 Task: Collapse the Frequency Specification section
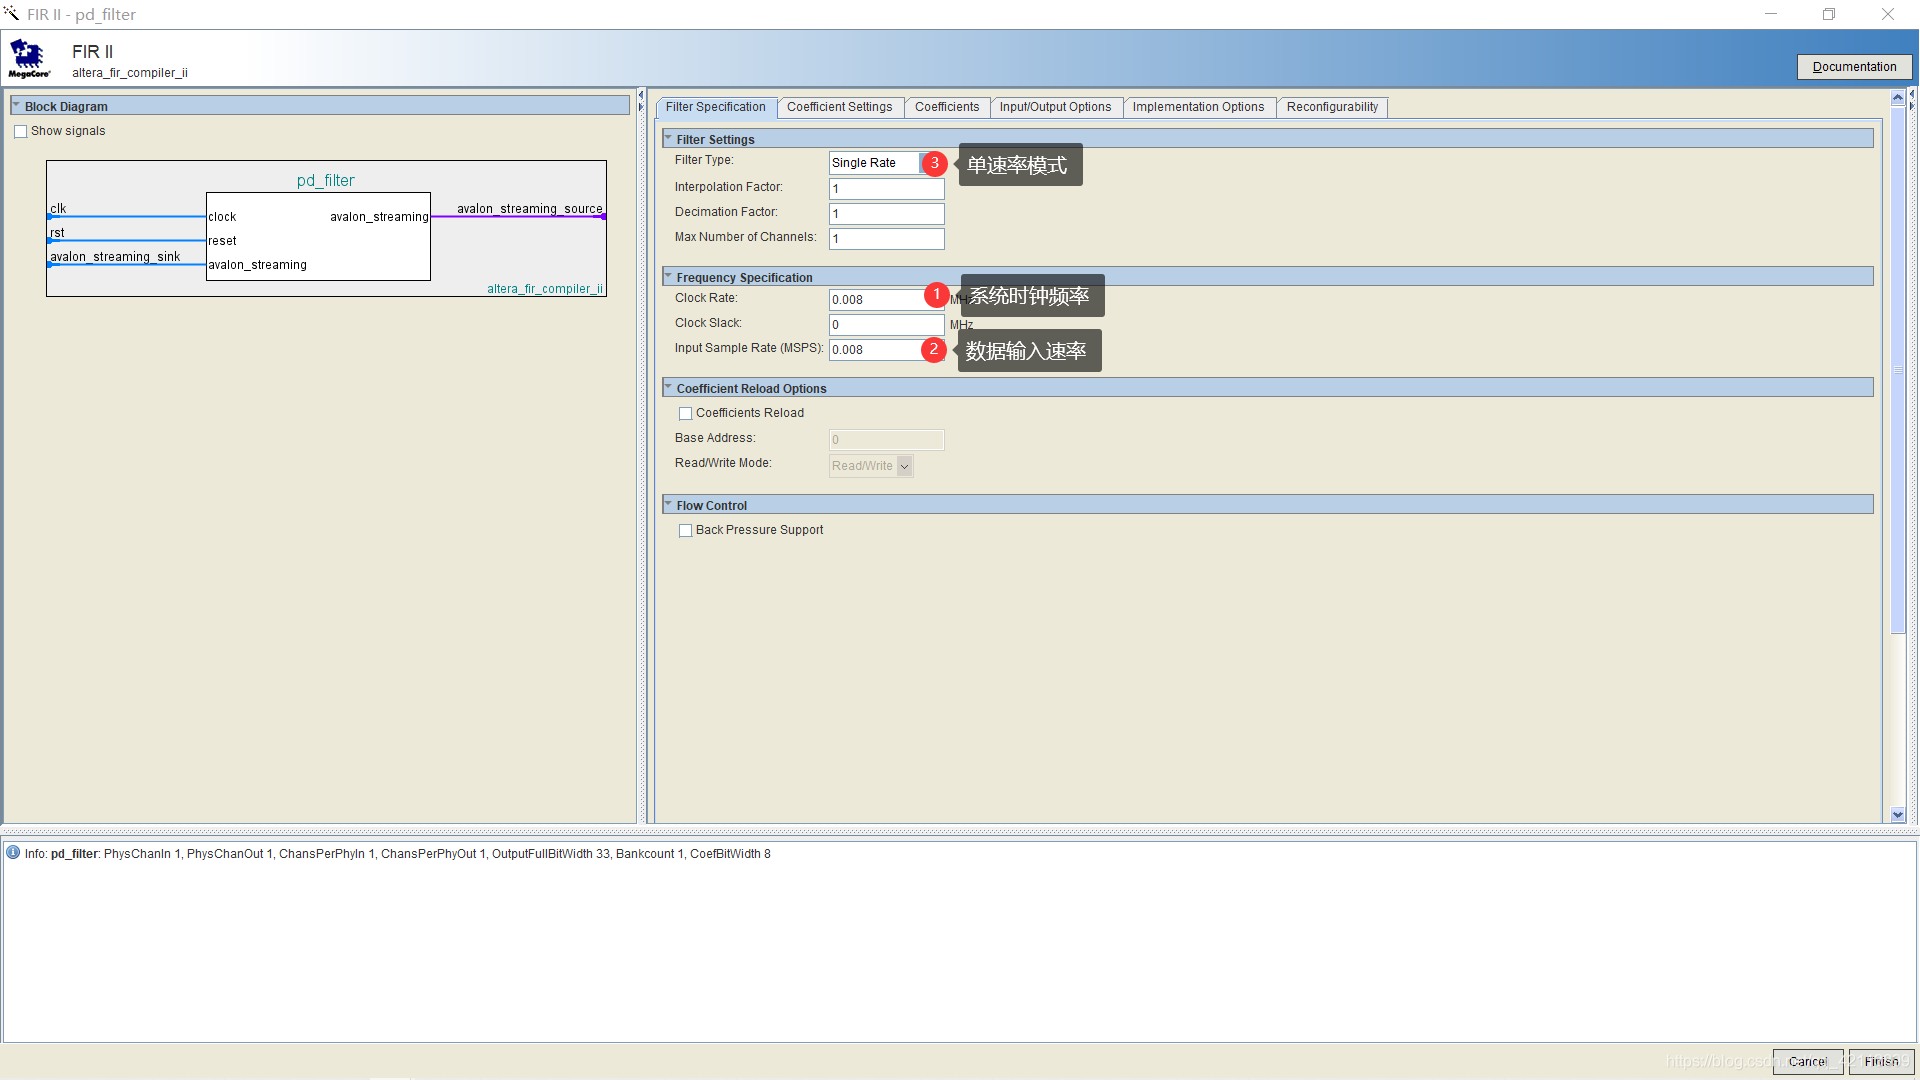669,277
